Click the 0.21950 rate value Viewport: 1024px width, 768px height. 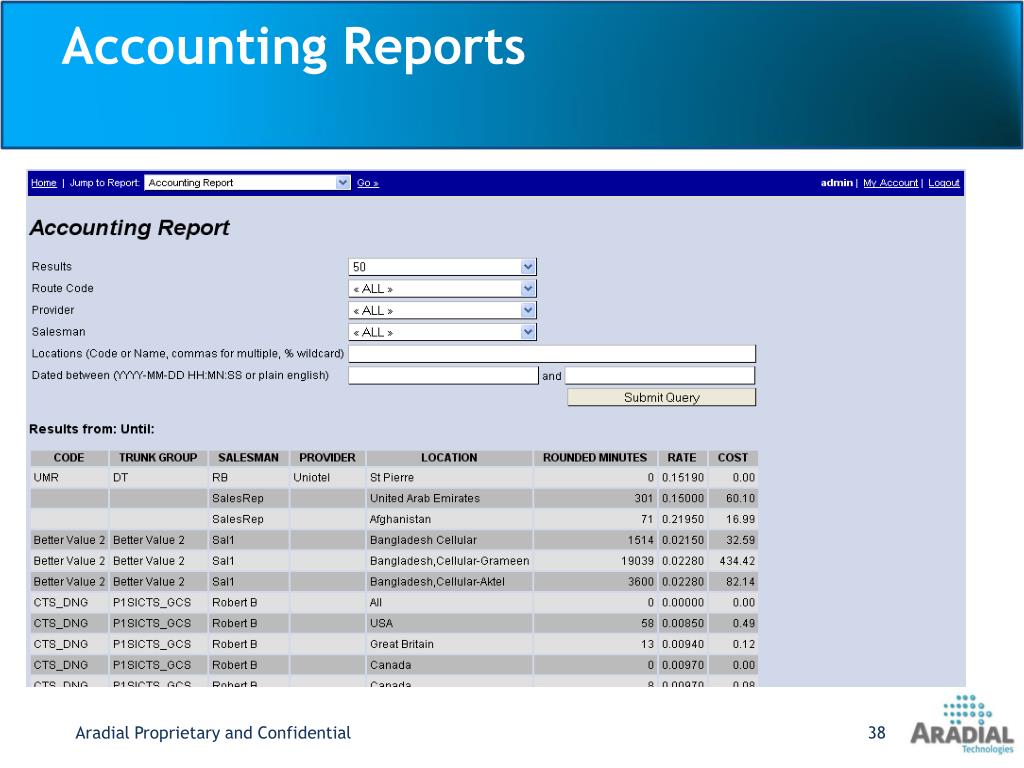683,519
